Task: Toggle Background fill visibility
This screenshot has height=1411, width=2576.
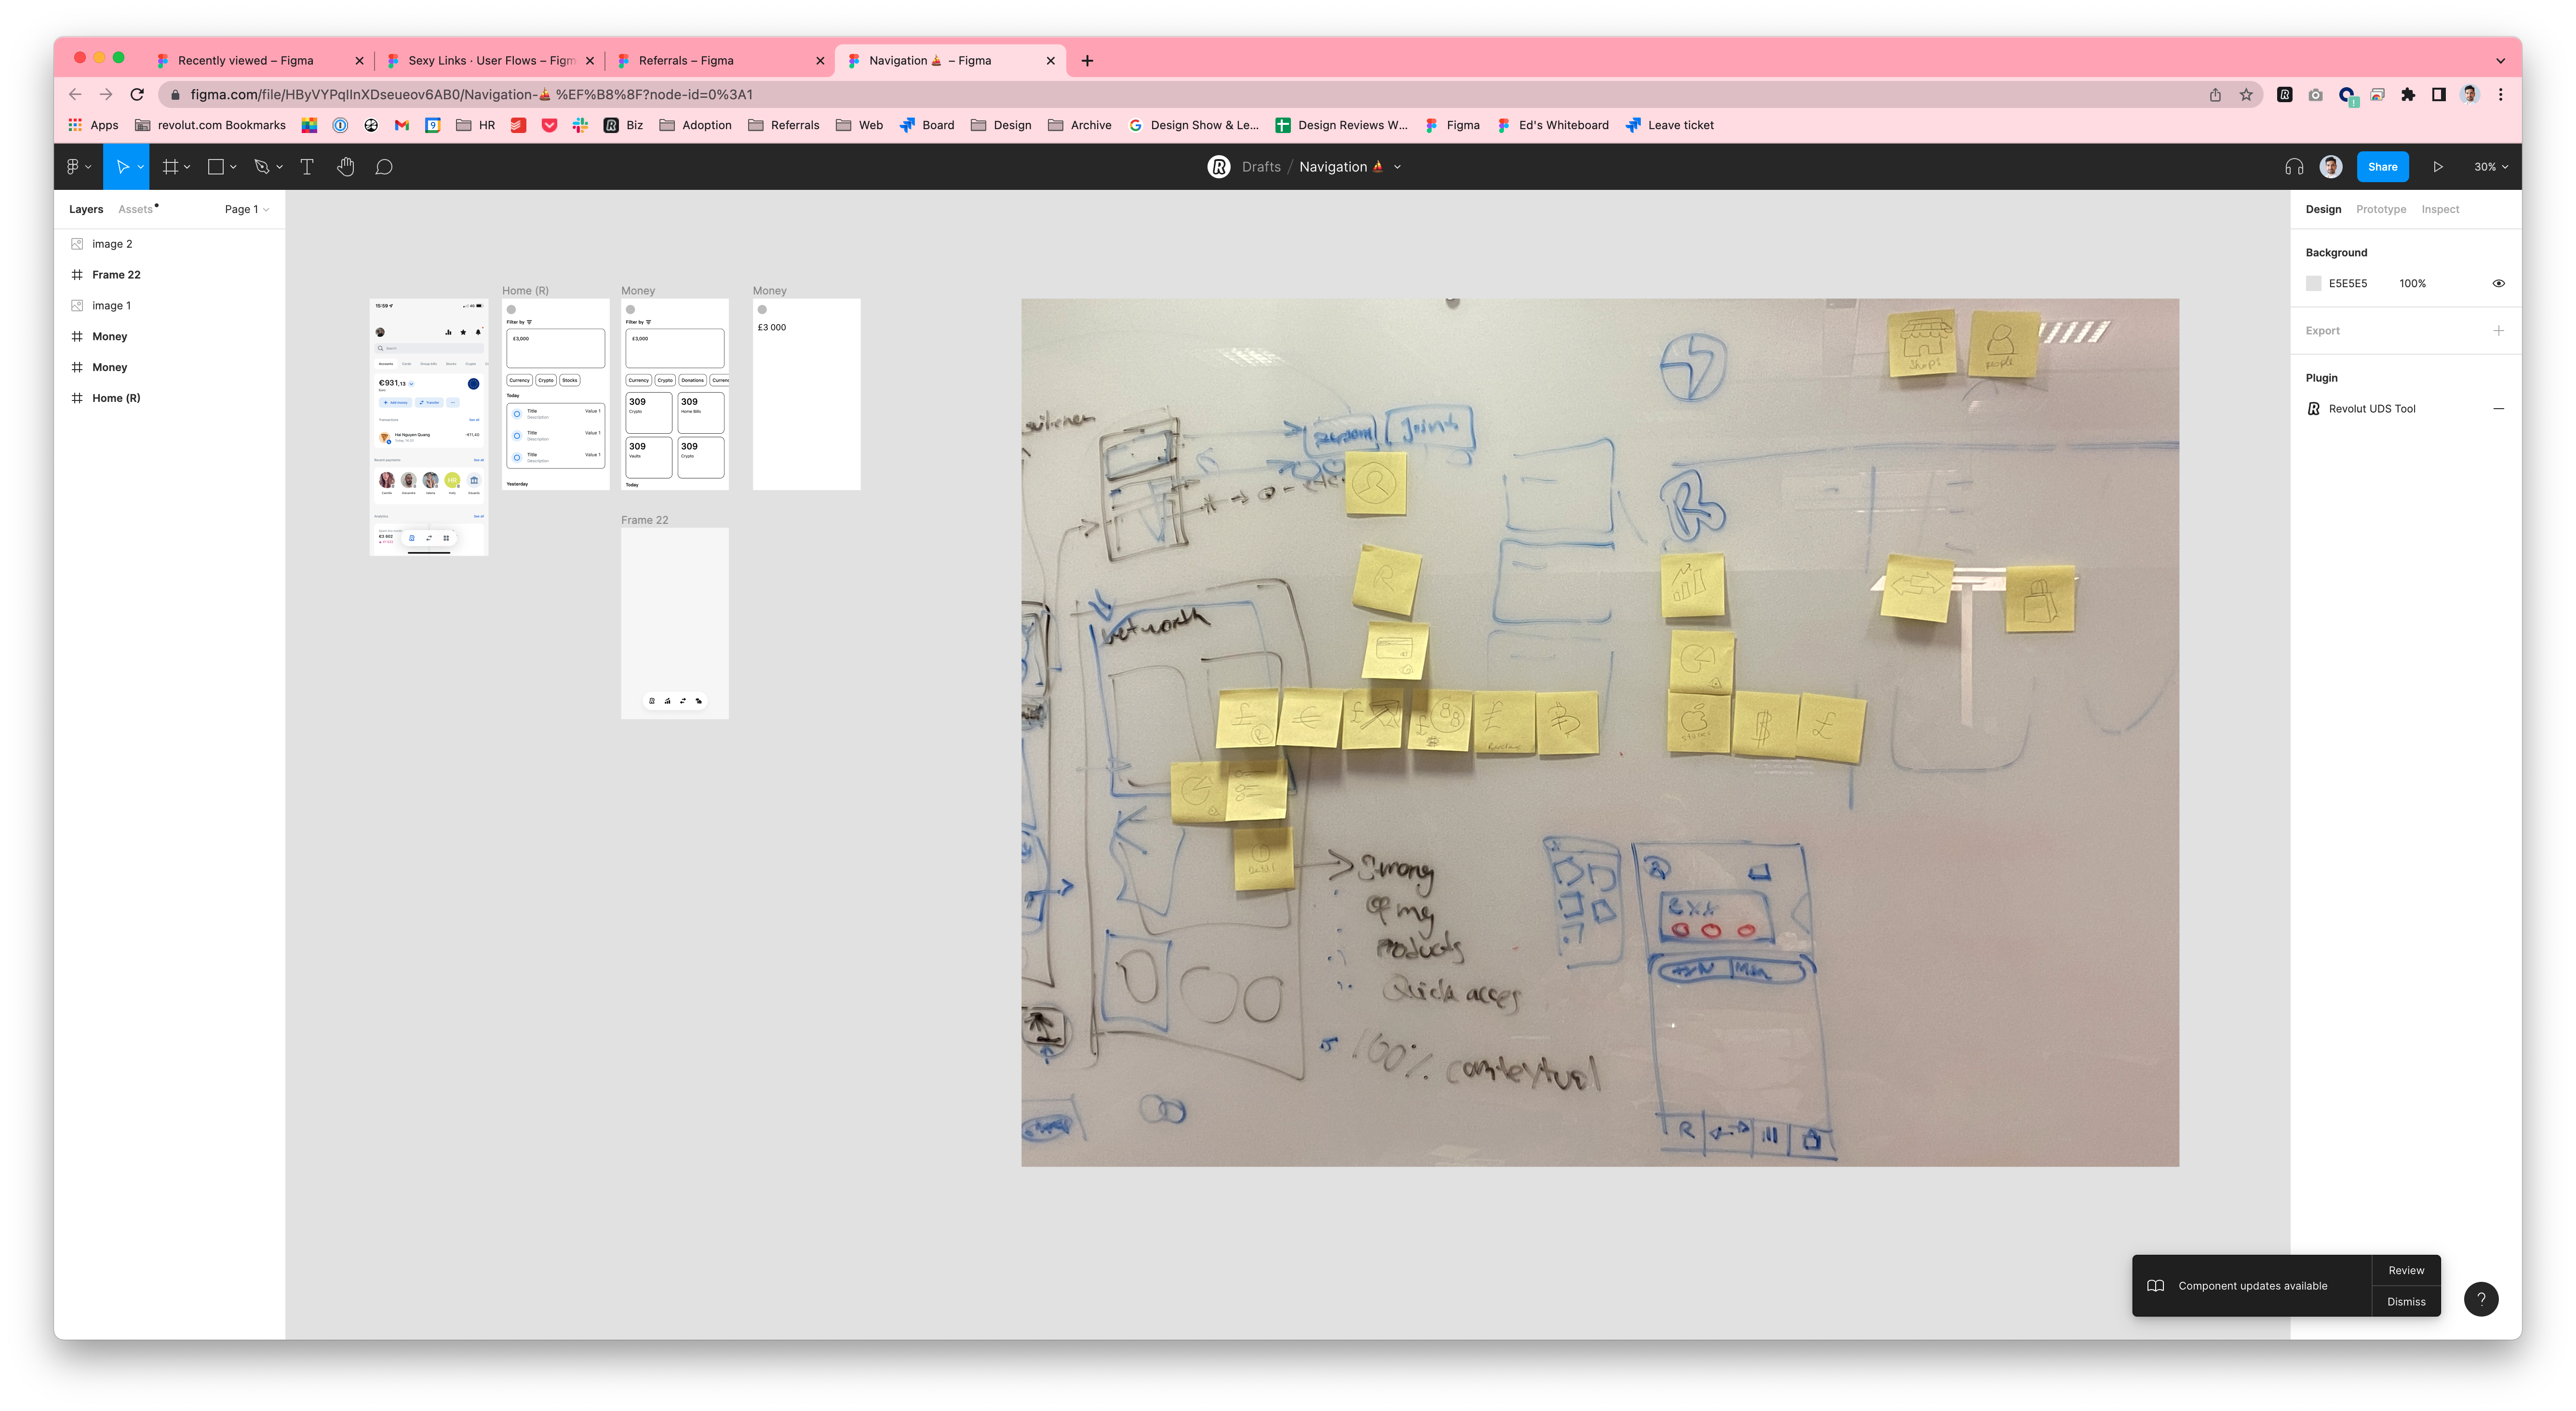Action: pos(2498,283)
